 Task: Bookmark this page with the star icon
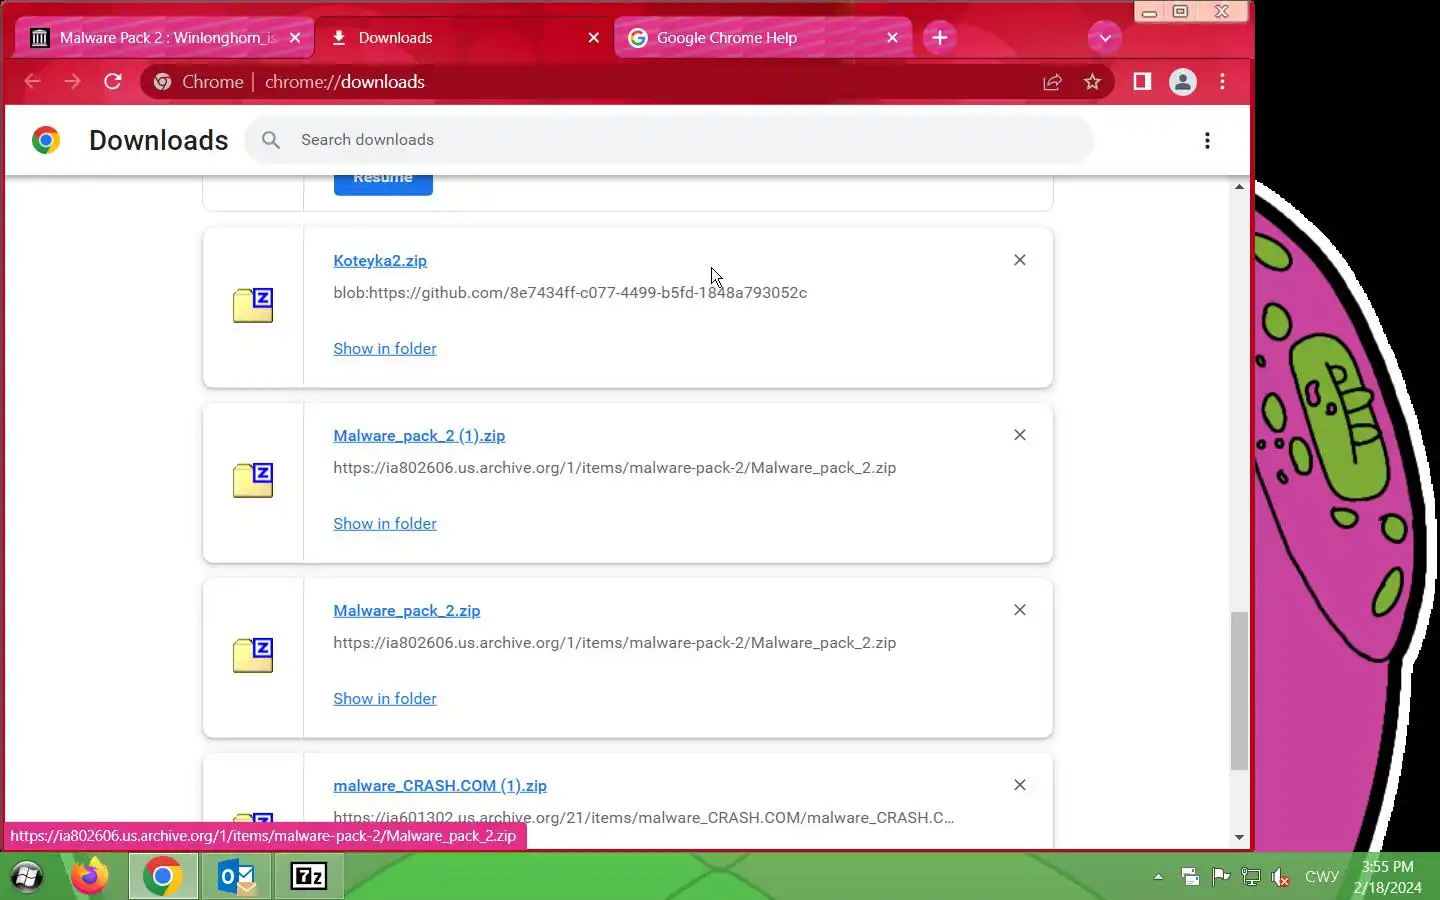click(1092, 82)
